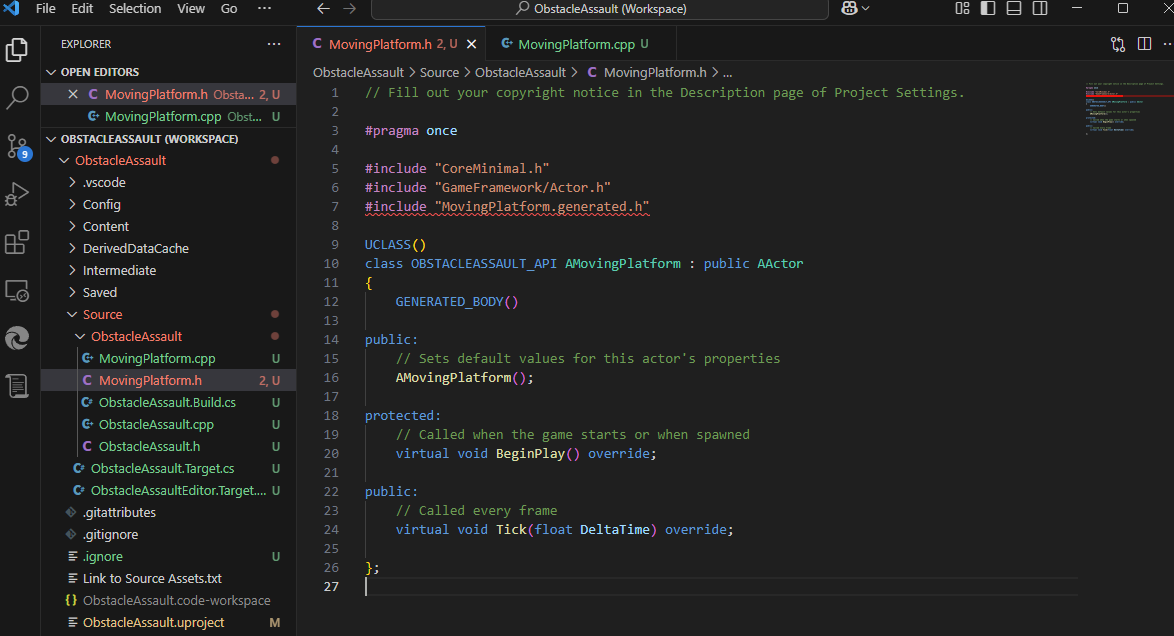
Task: Click the first ObstacleAssault breadcrumb
Action: (359, 73)
